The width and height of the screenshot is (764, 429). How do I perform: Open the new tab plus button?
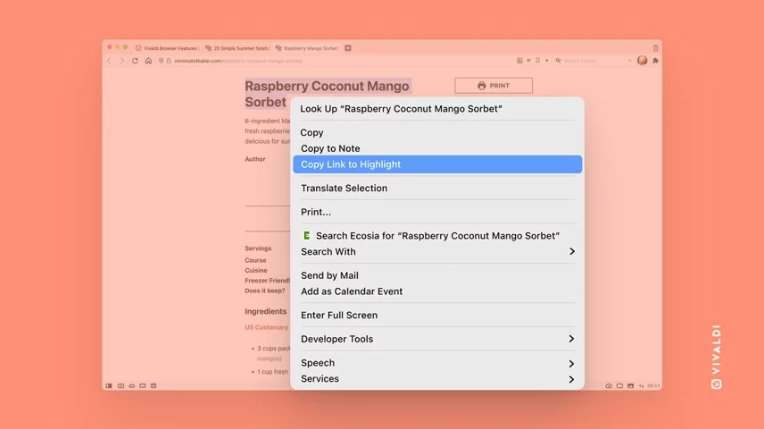coord(348,48)
